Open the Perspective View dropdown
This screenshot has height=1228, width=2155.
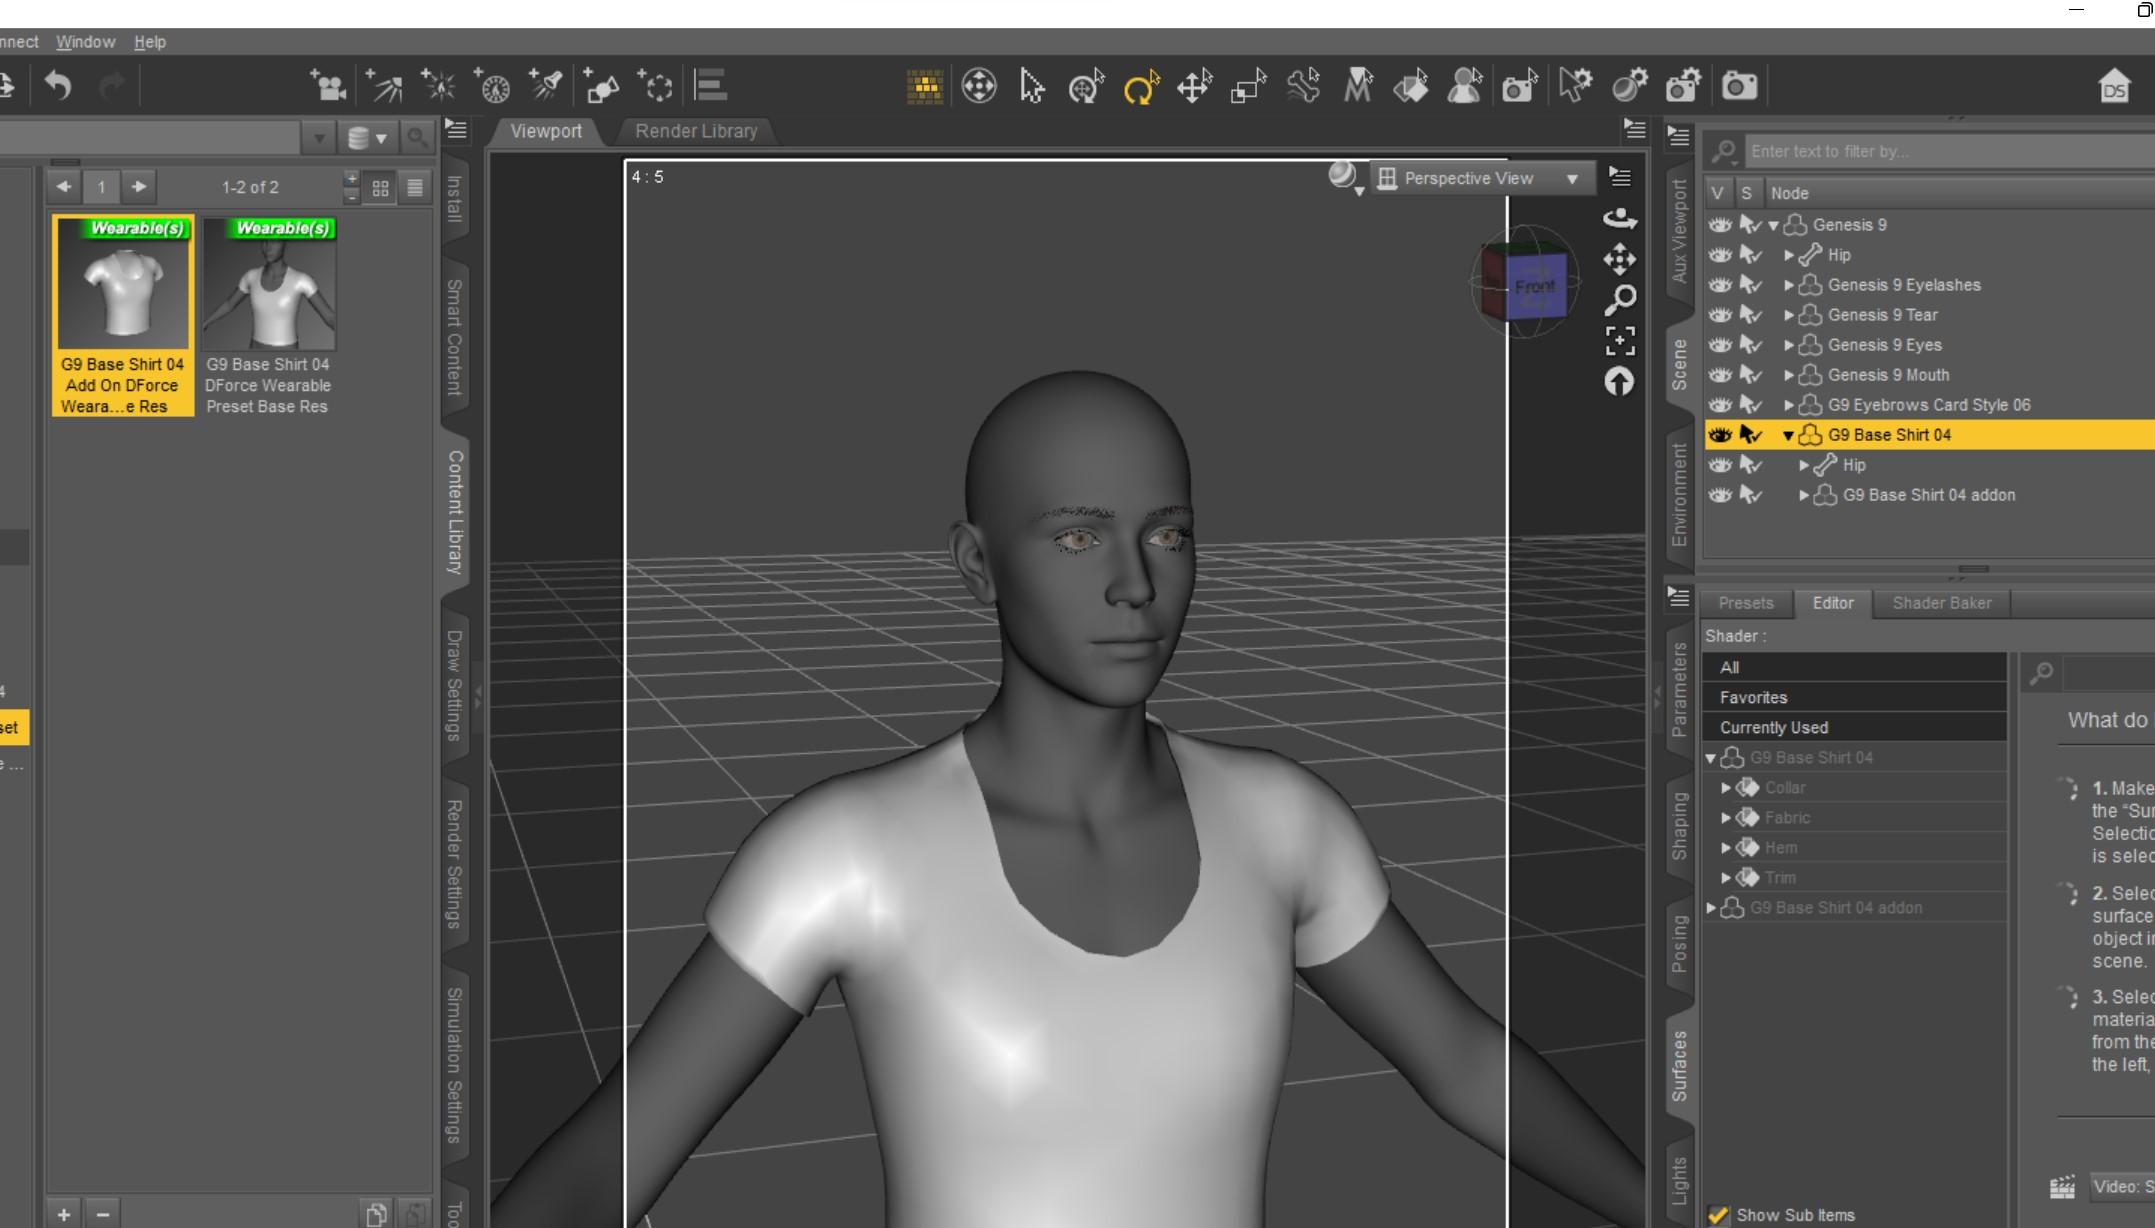click(1482, 178)
